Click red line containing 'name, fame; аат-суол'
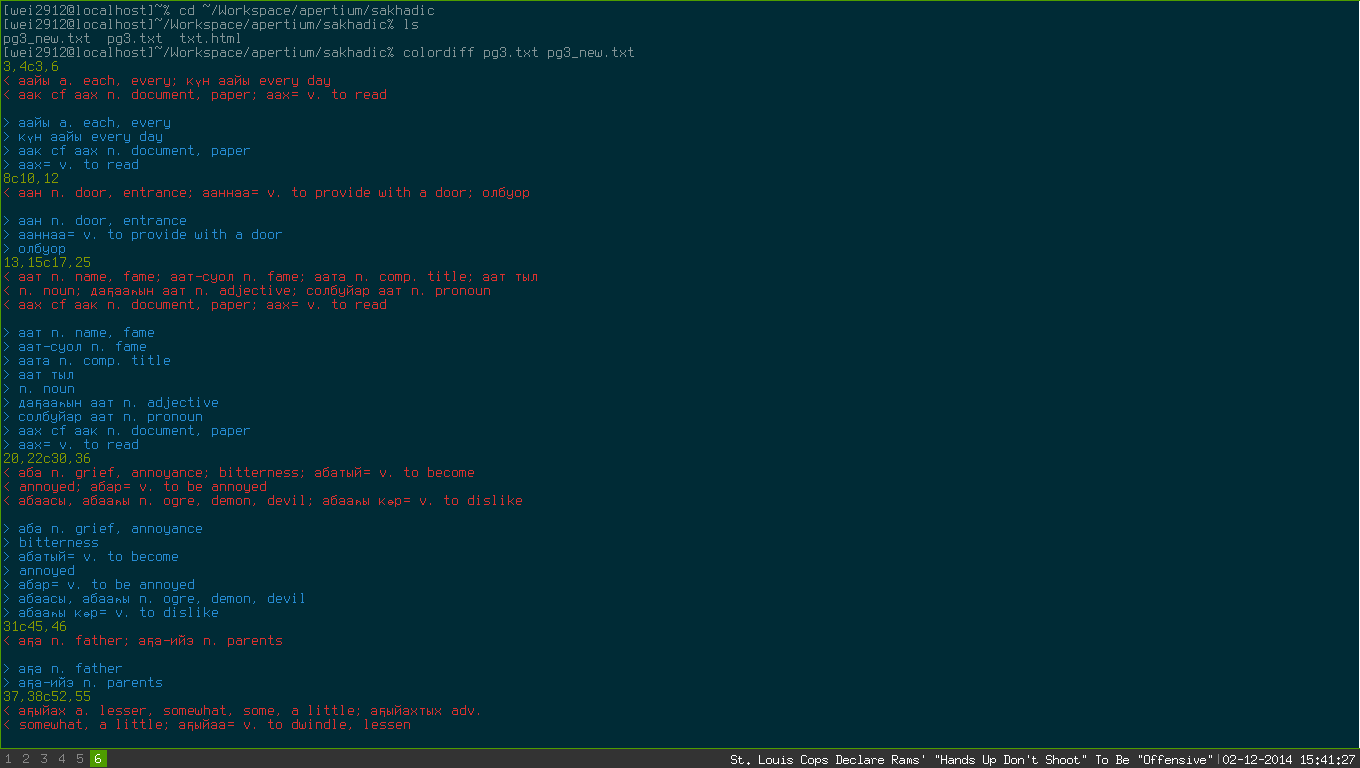Screen dimensions: 1360x768 click(x=271, y=277)
